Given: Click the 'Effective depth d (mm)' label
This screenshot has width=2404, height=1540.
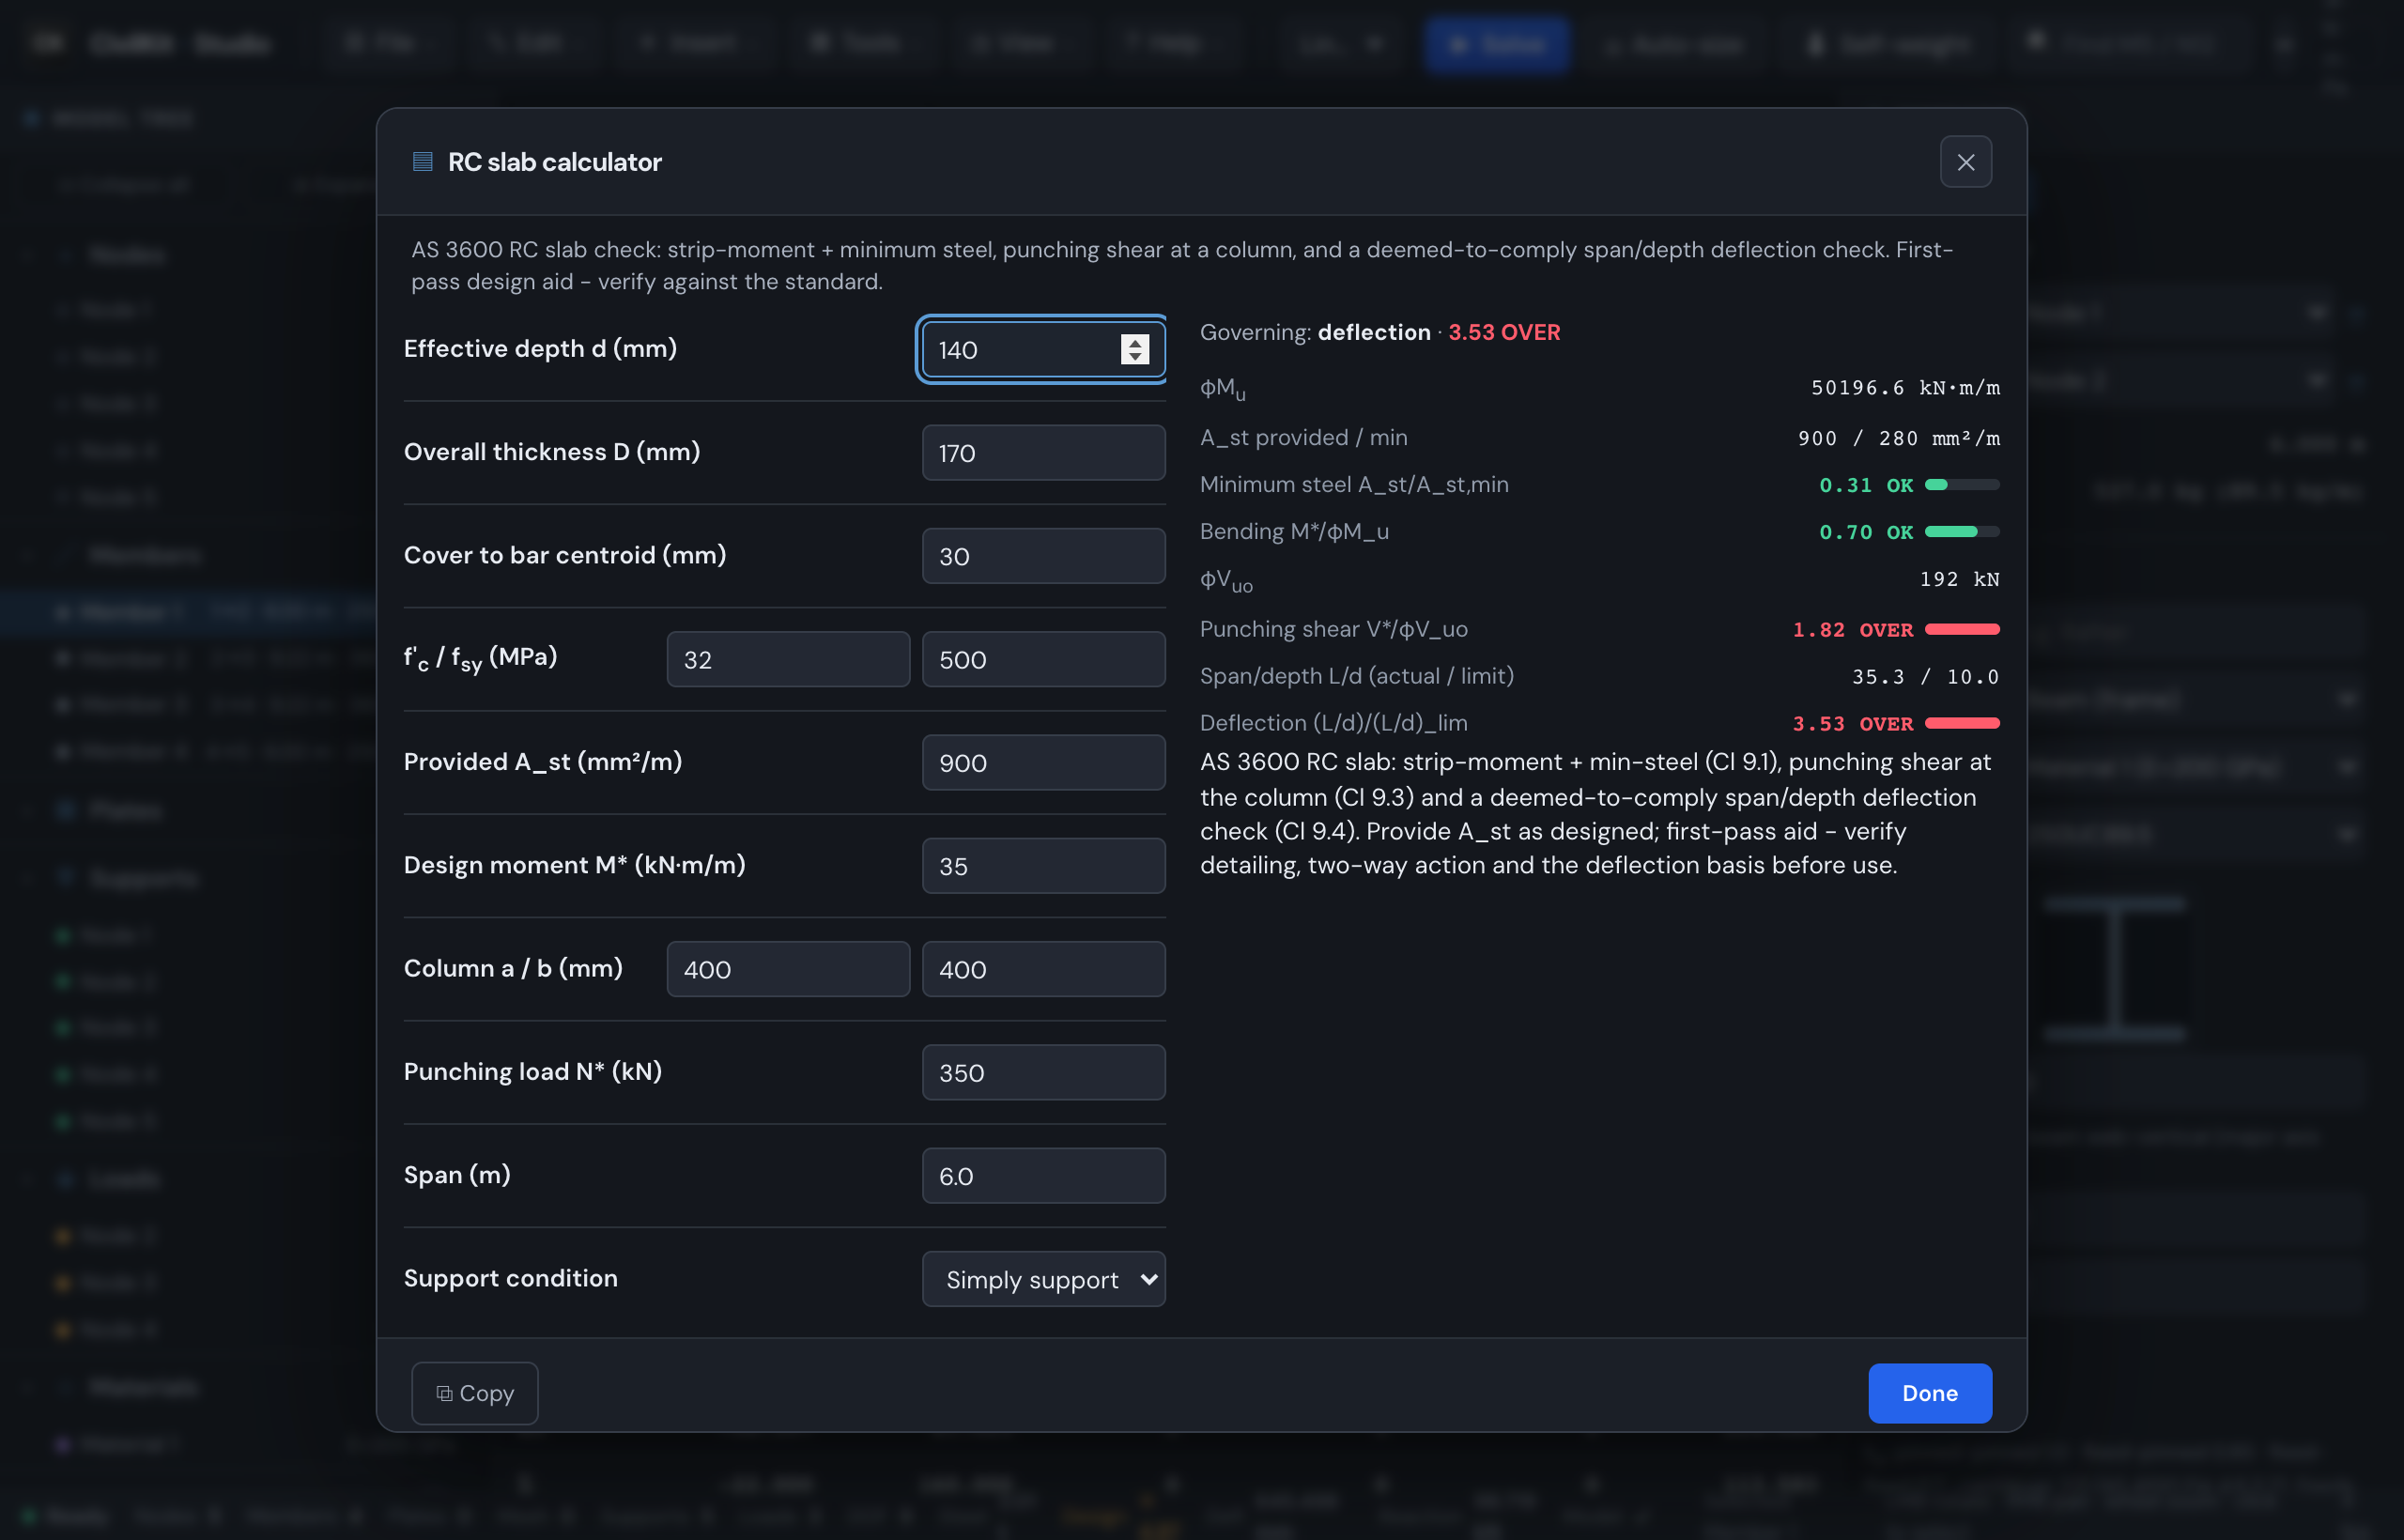Looking at the screenshot, I should (x=540, y=348).
